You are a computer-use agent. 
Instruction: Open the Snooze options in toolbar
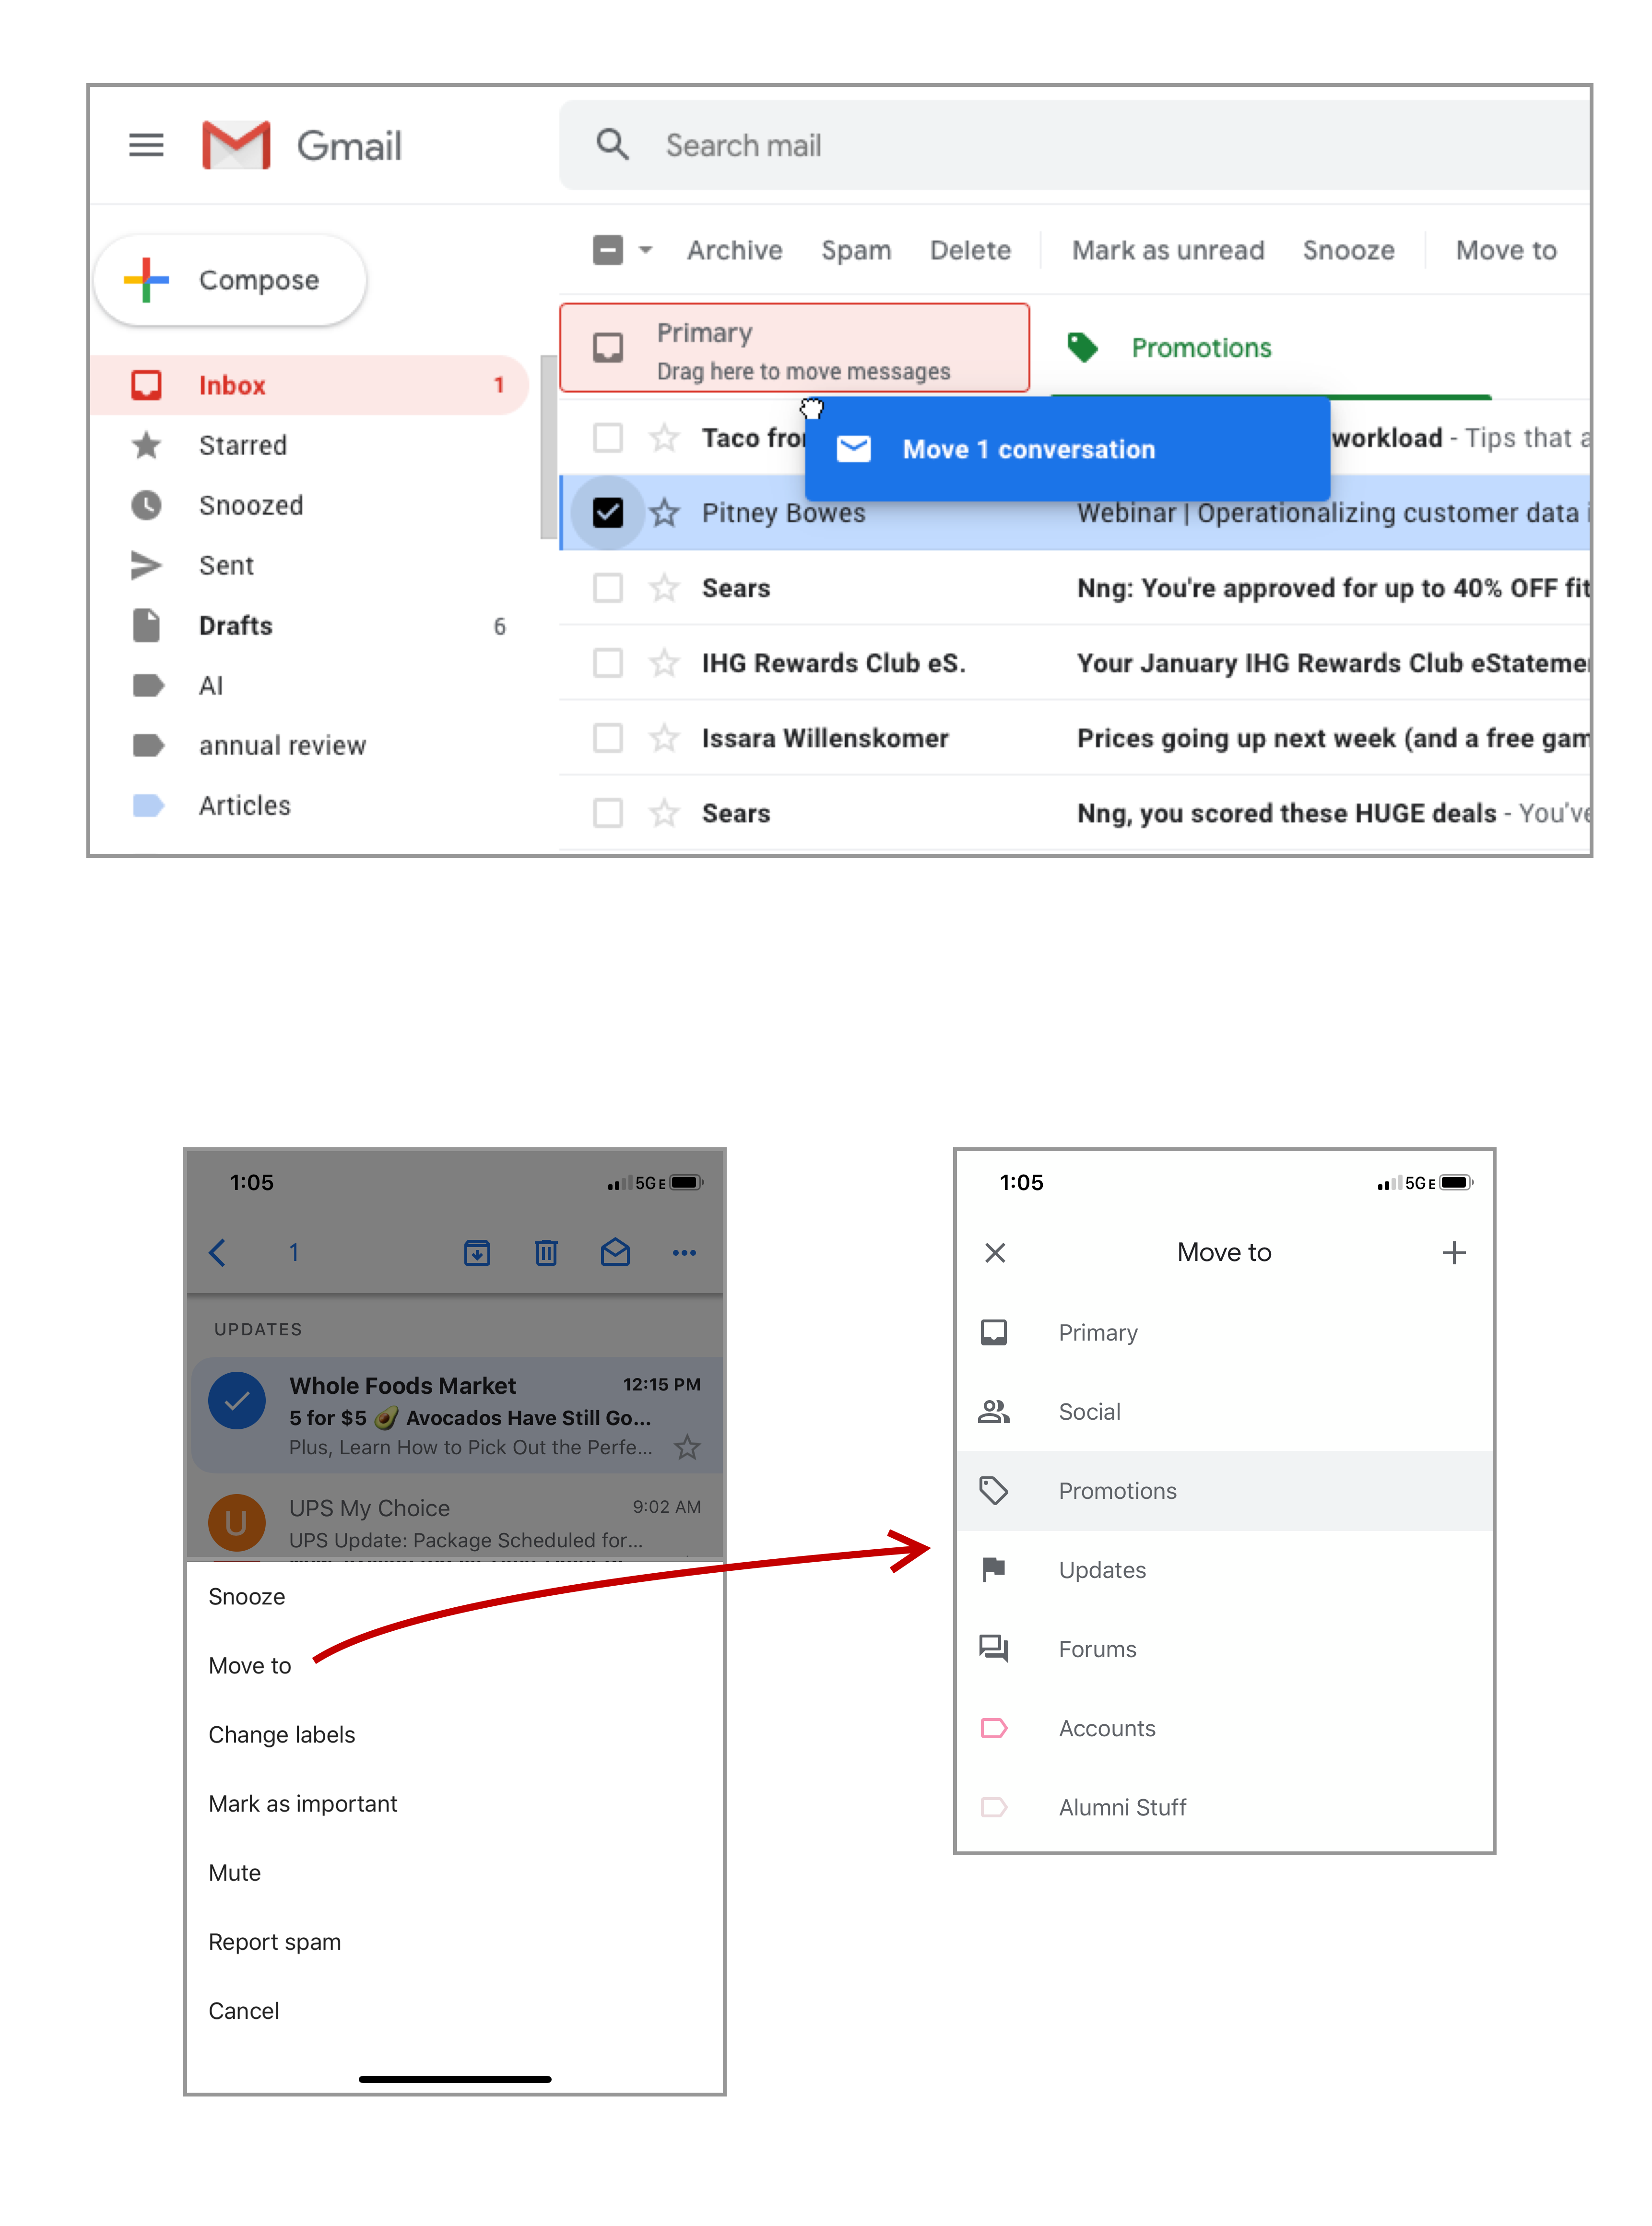1347,250
